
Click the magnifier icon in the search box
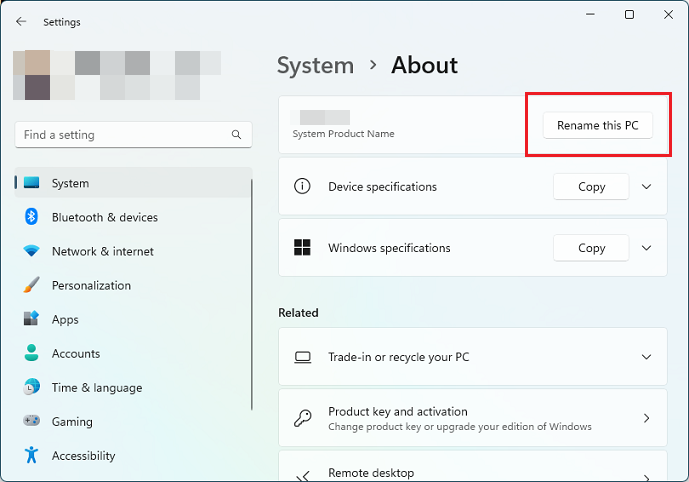click(236, 134)
